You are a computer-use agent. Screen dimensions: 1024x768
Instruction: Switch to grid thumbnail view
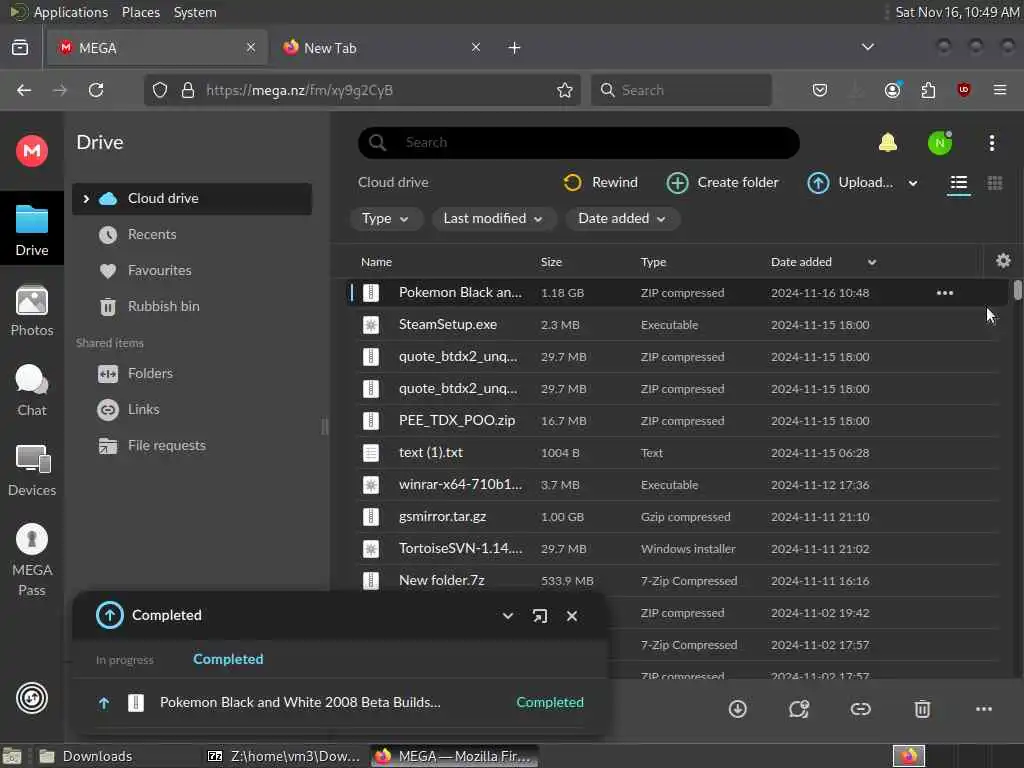coord(995,183)
